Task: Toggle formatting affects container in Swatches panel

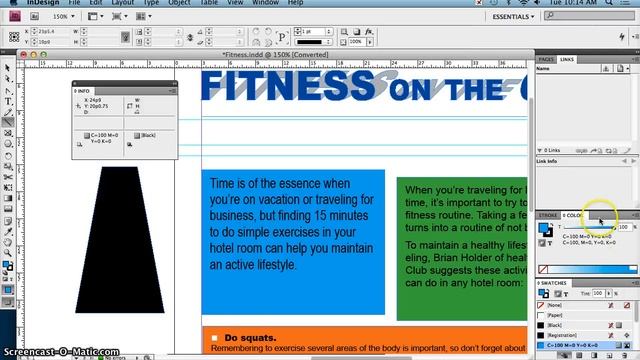Action: pos(558,294)
